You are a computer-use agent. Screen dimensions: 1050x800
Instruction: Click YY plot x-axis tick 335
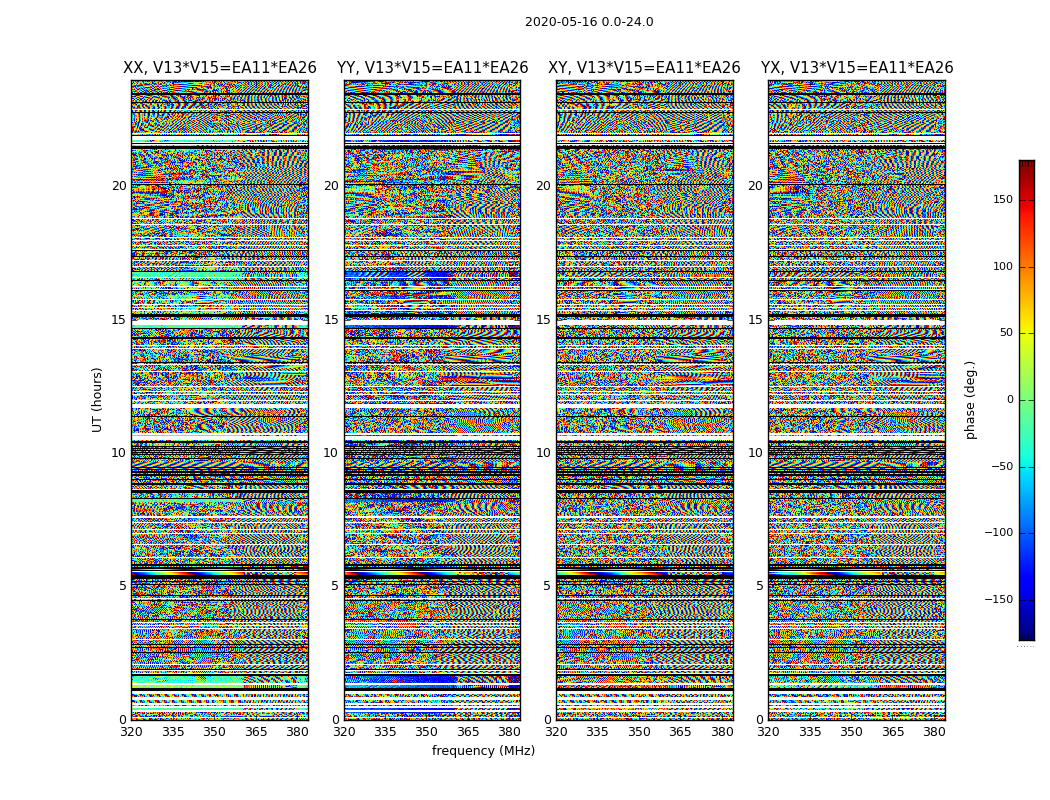coord(385,732)
